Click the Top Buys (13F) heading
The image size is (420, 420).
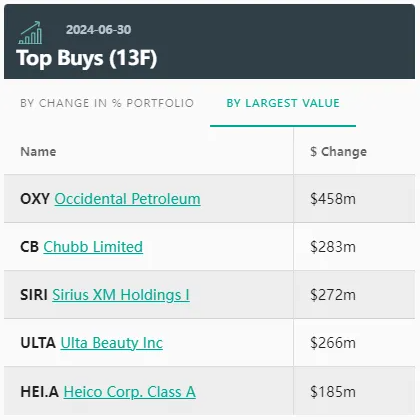point(87,59)
